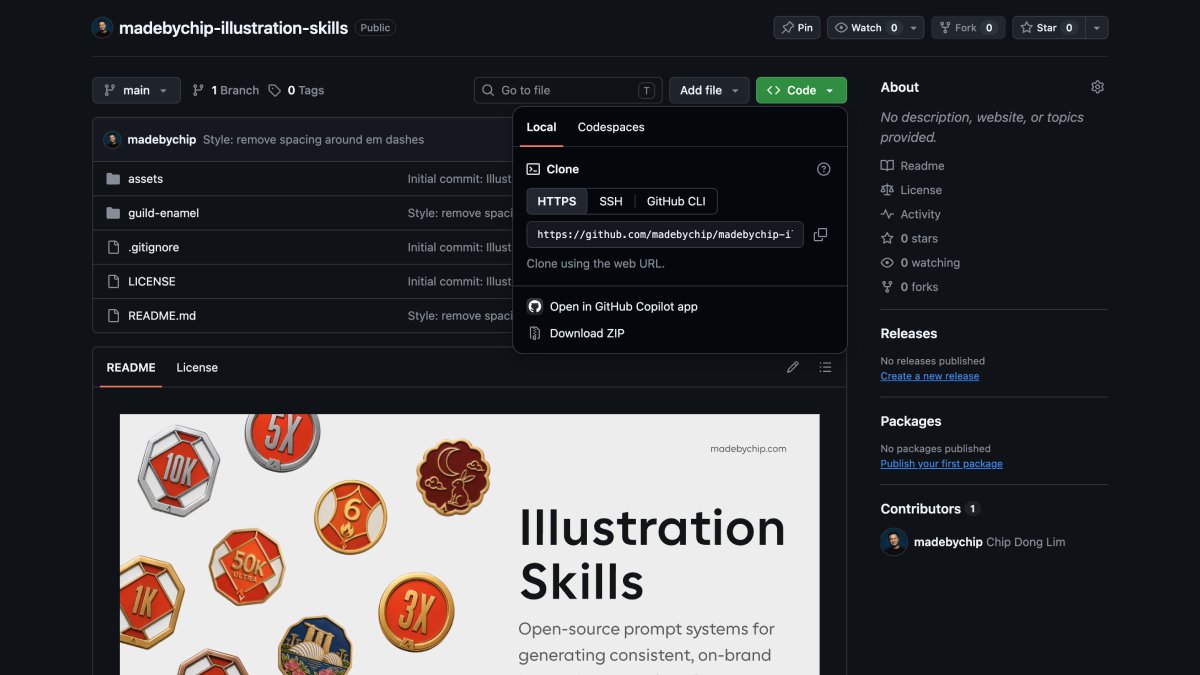Open the .gitignore file
The width and height of the screenshot is (1200, 675).
pyautogui.click(x=153, y=247)
